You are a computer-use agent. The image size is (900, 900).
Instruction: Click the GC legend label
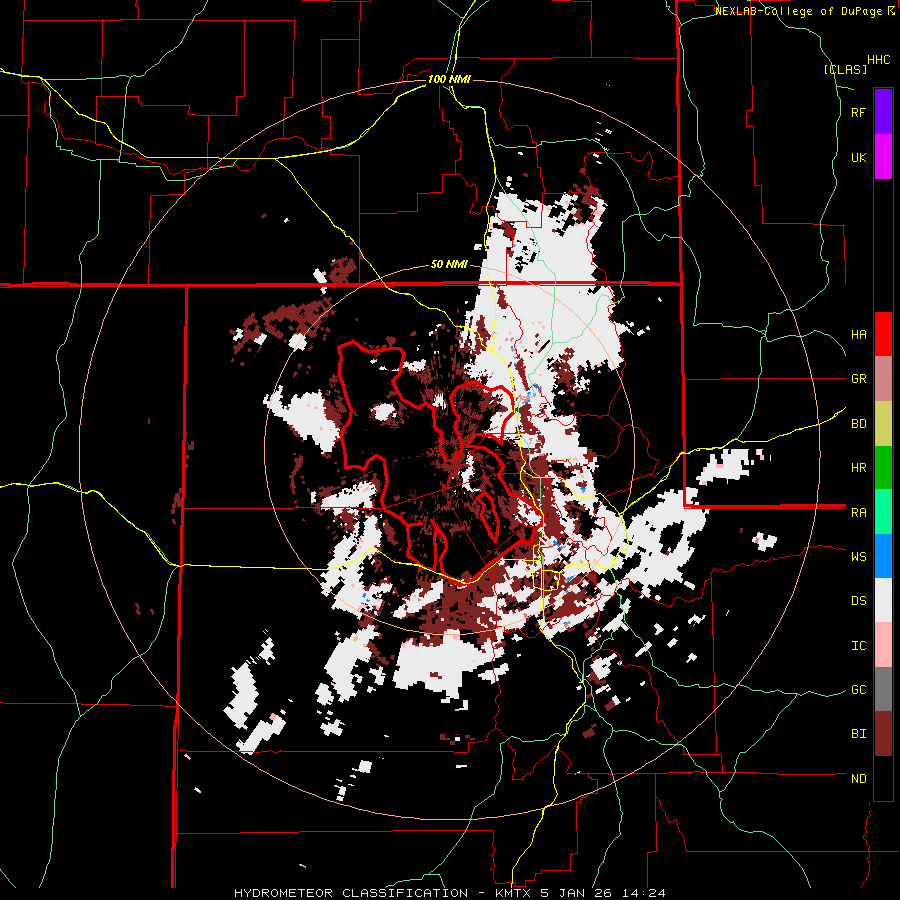[x=858, y=690]
